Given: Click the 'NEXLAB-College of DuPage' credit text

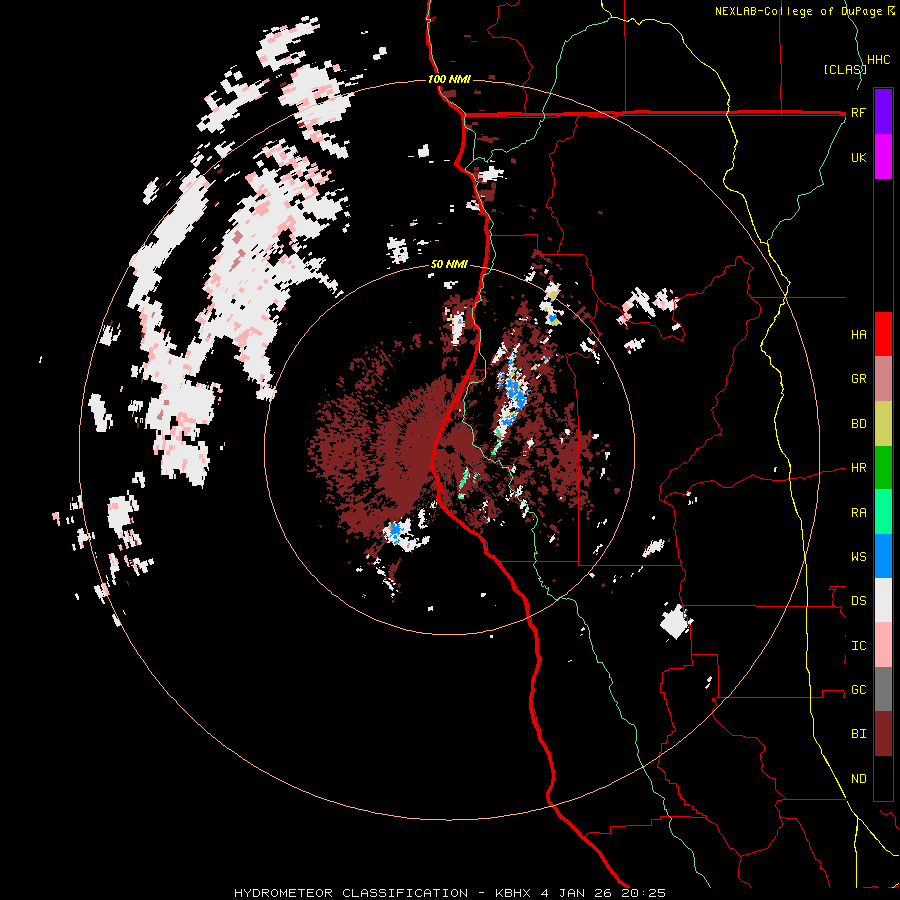Looking at the screenshot, I should point(800,11).
